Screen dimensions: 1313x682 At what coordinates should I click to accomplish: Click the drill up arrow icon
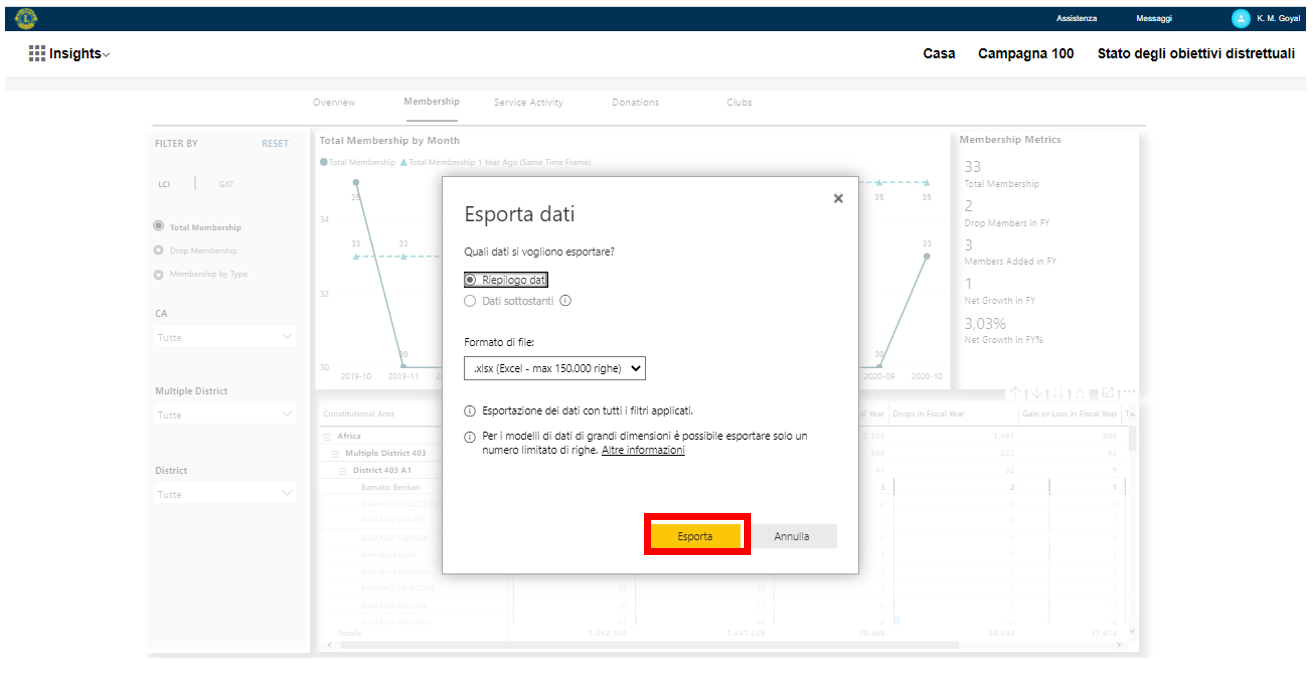1014,393
